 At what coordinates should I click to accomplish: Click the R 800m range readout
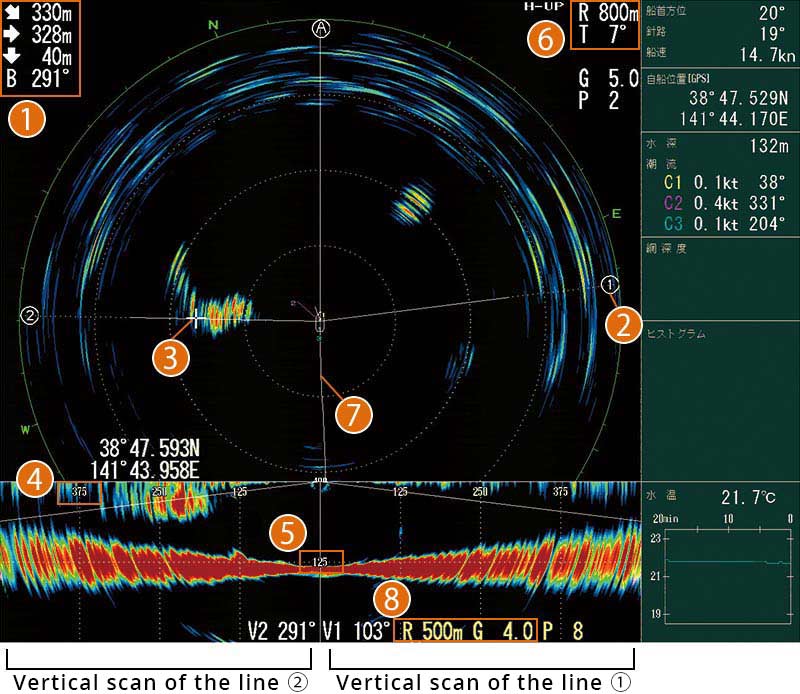pos(607,15)
